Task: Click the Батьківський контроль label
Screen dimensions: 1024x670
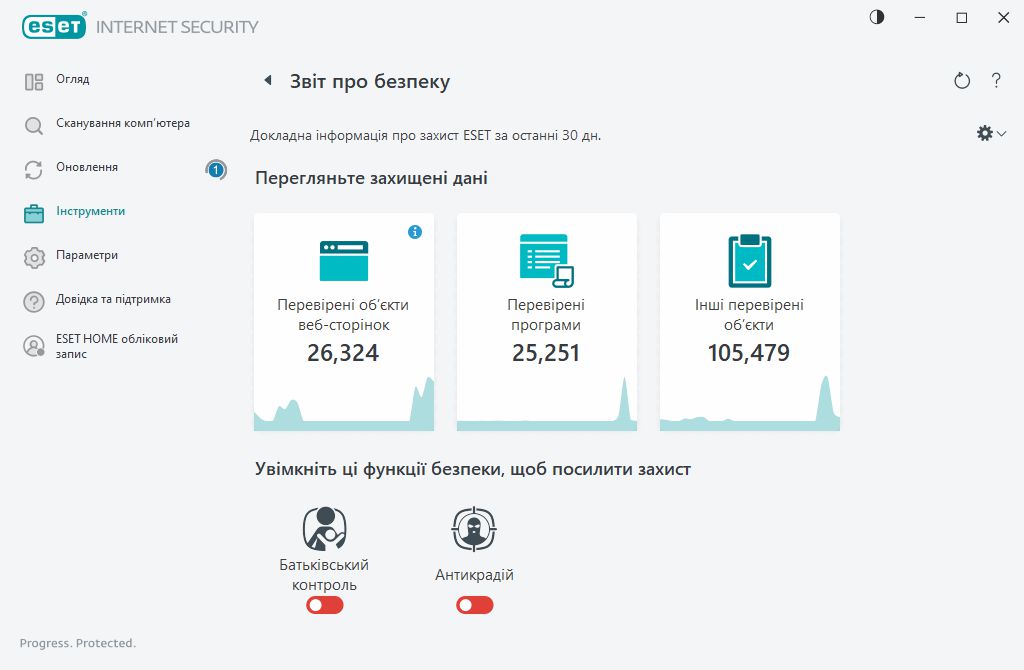Action: click(324, 575)
